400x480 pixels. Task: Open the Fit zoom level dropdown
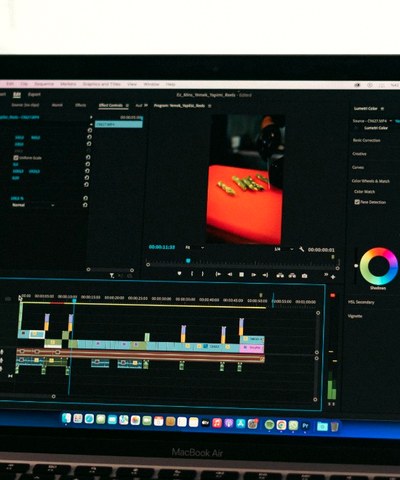click(194, 247)
